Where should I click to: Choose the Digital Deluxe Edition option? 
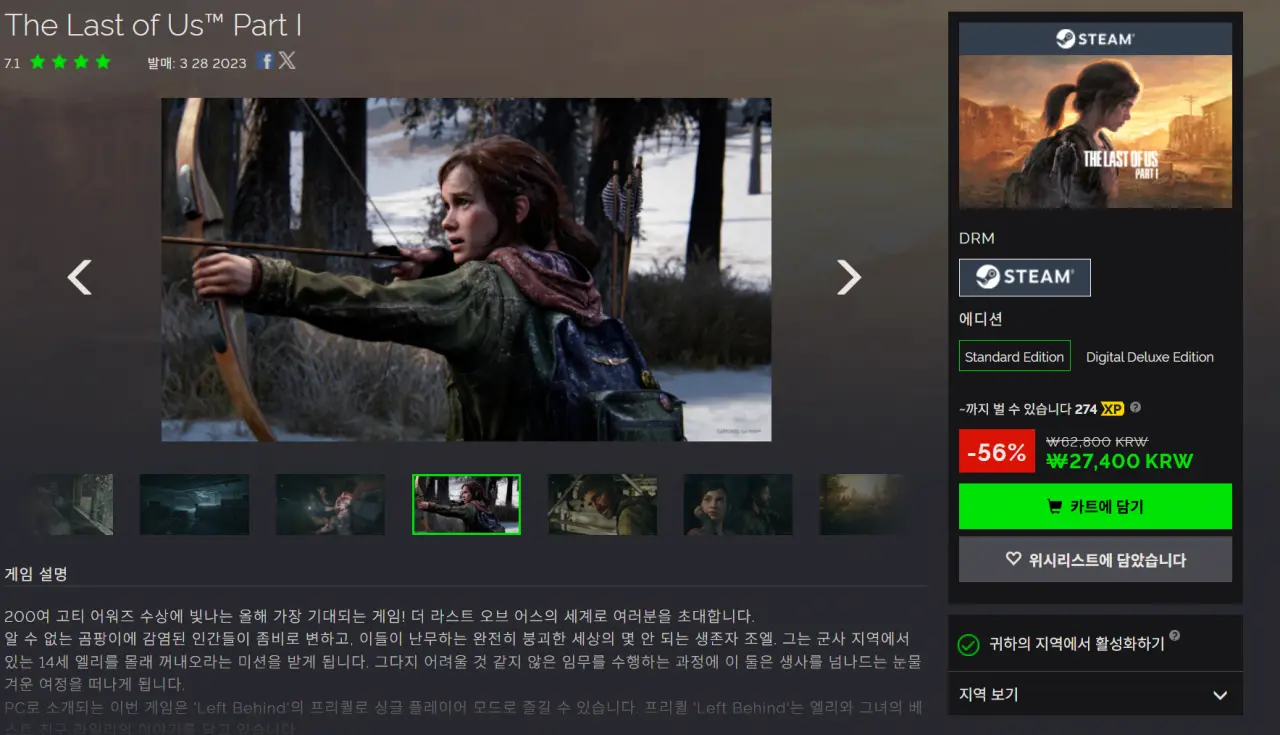1150,356
